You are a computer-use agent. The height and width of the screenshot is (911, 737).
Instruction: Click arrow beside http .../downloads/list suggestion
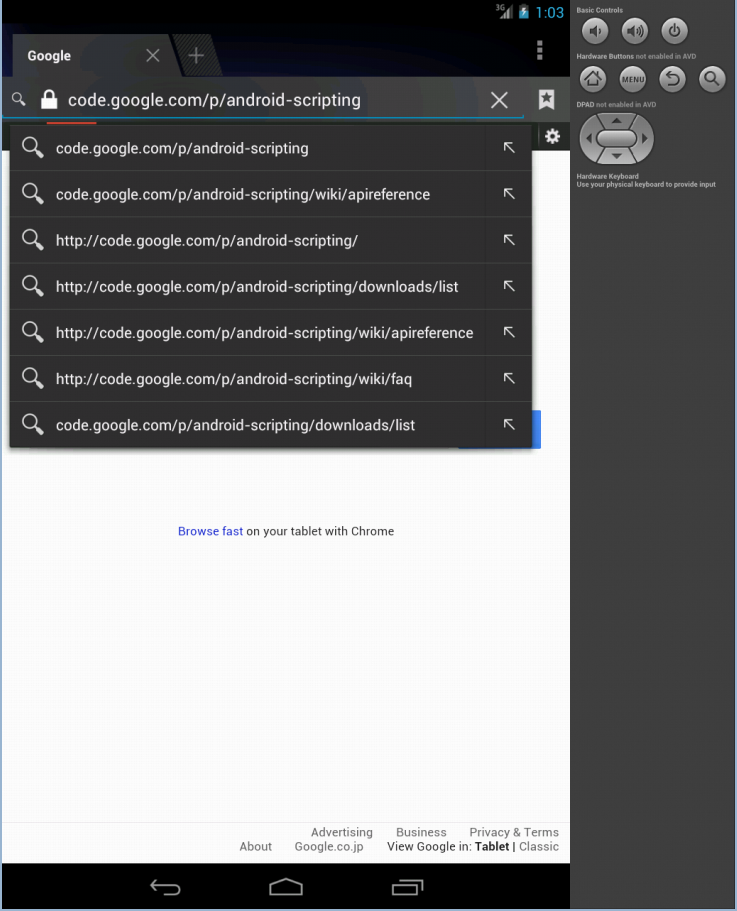[x=509, y=286]
